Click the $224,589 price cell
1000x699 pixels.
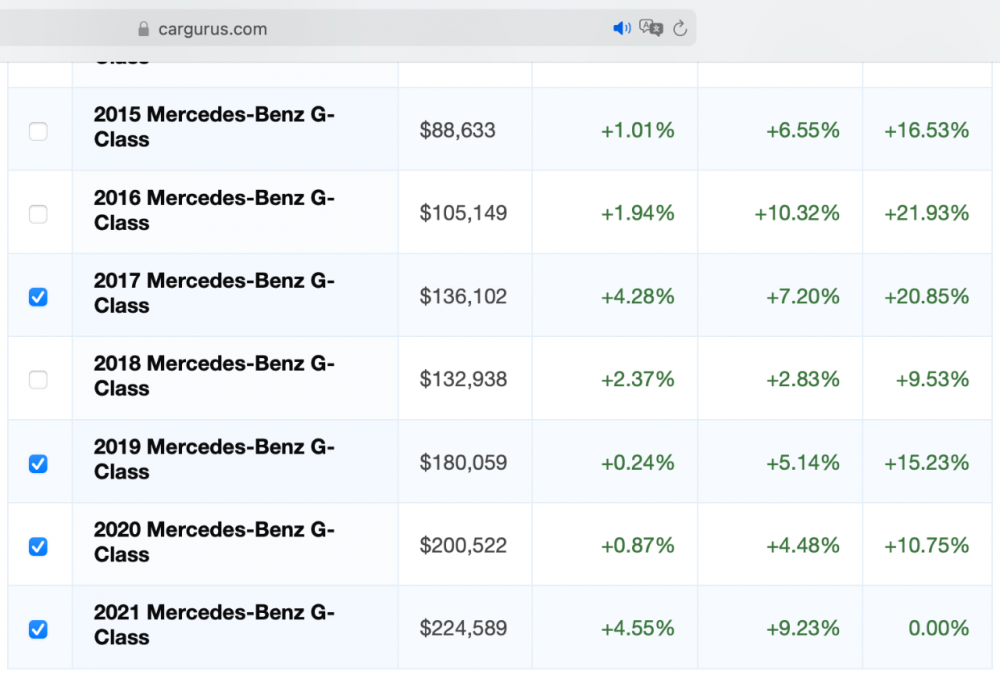pyautogui.click(x=463, y=629)
